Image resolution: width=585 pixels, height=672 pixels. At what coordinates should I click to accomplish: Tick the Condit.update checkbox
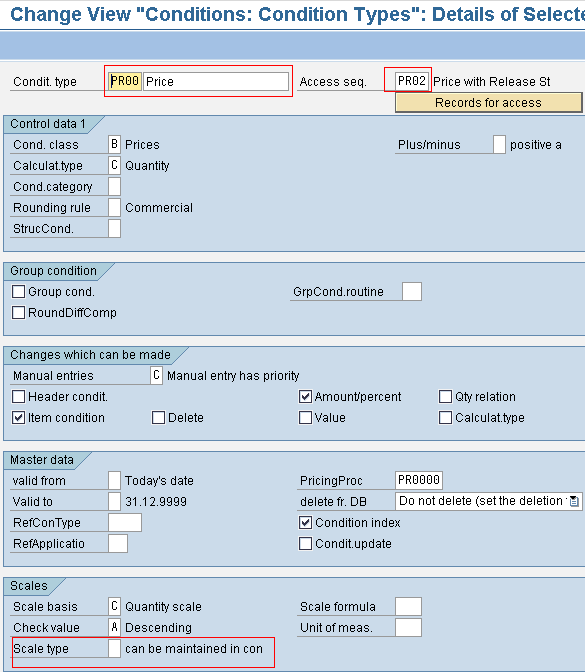tap(305, 543)
